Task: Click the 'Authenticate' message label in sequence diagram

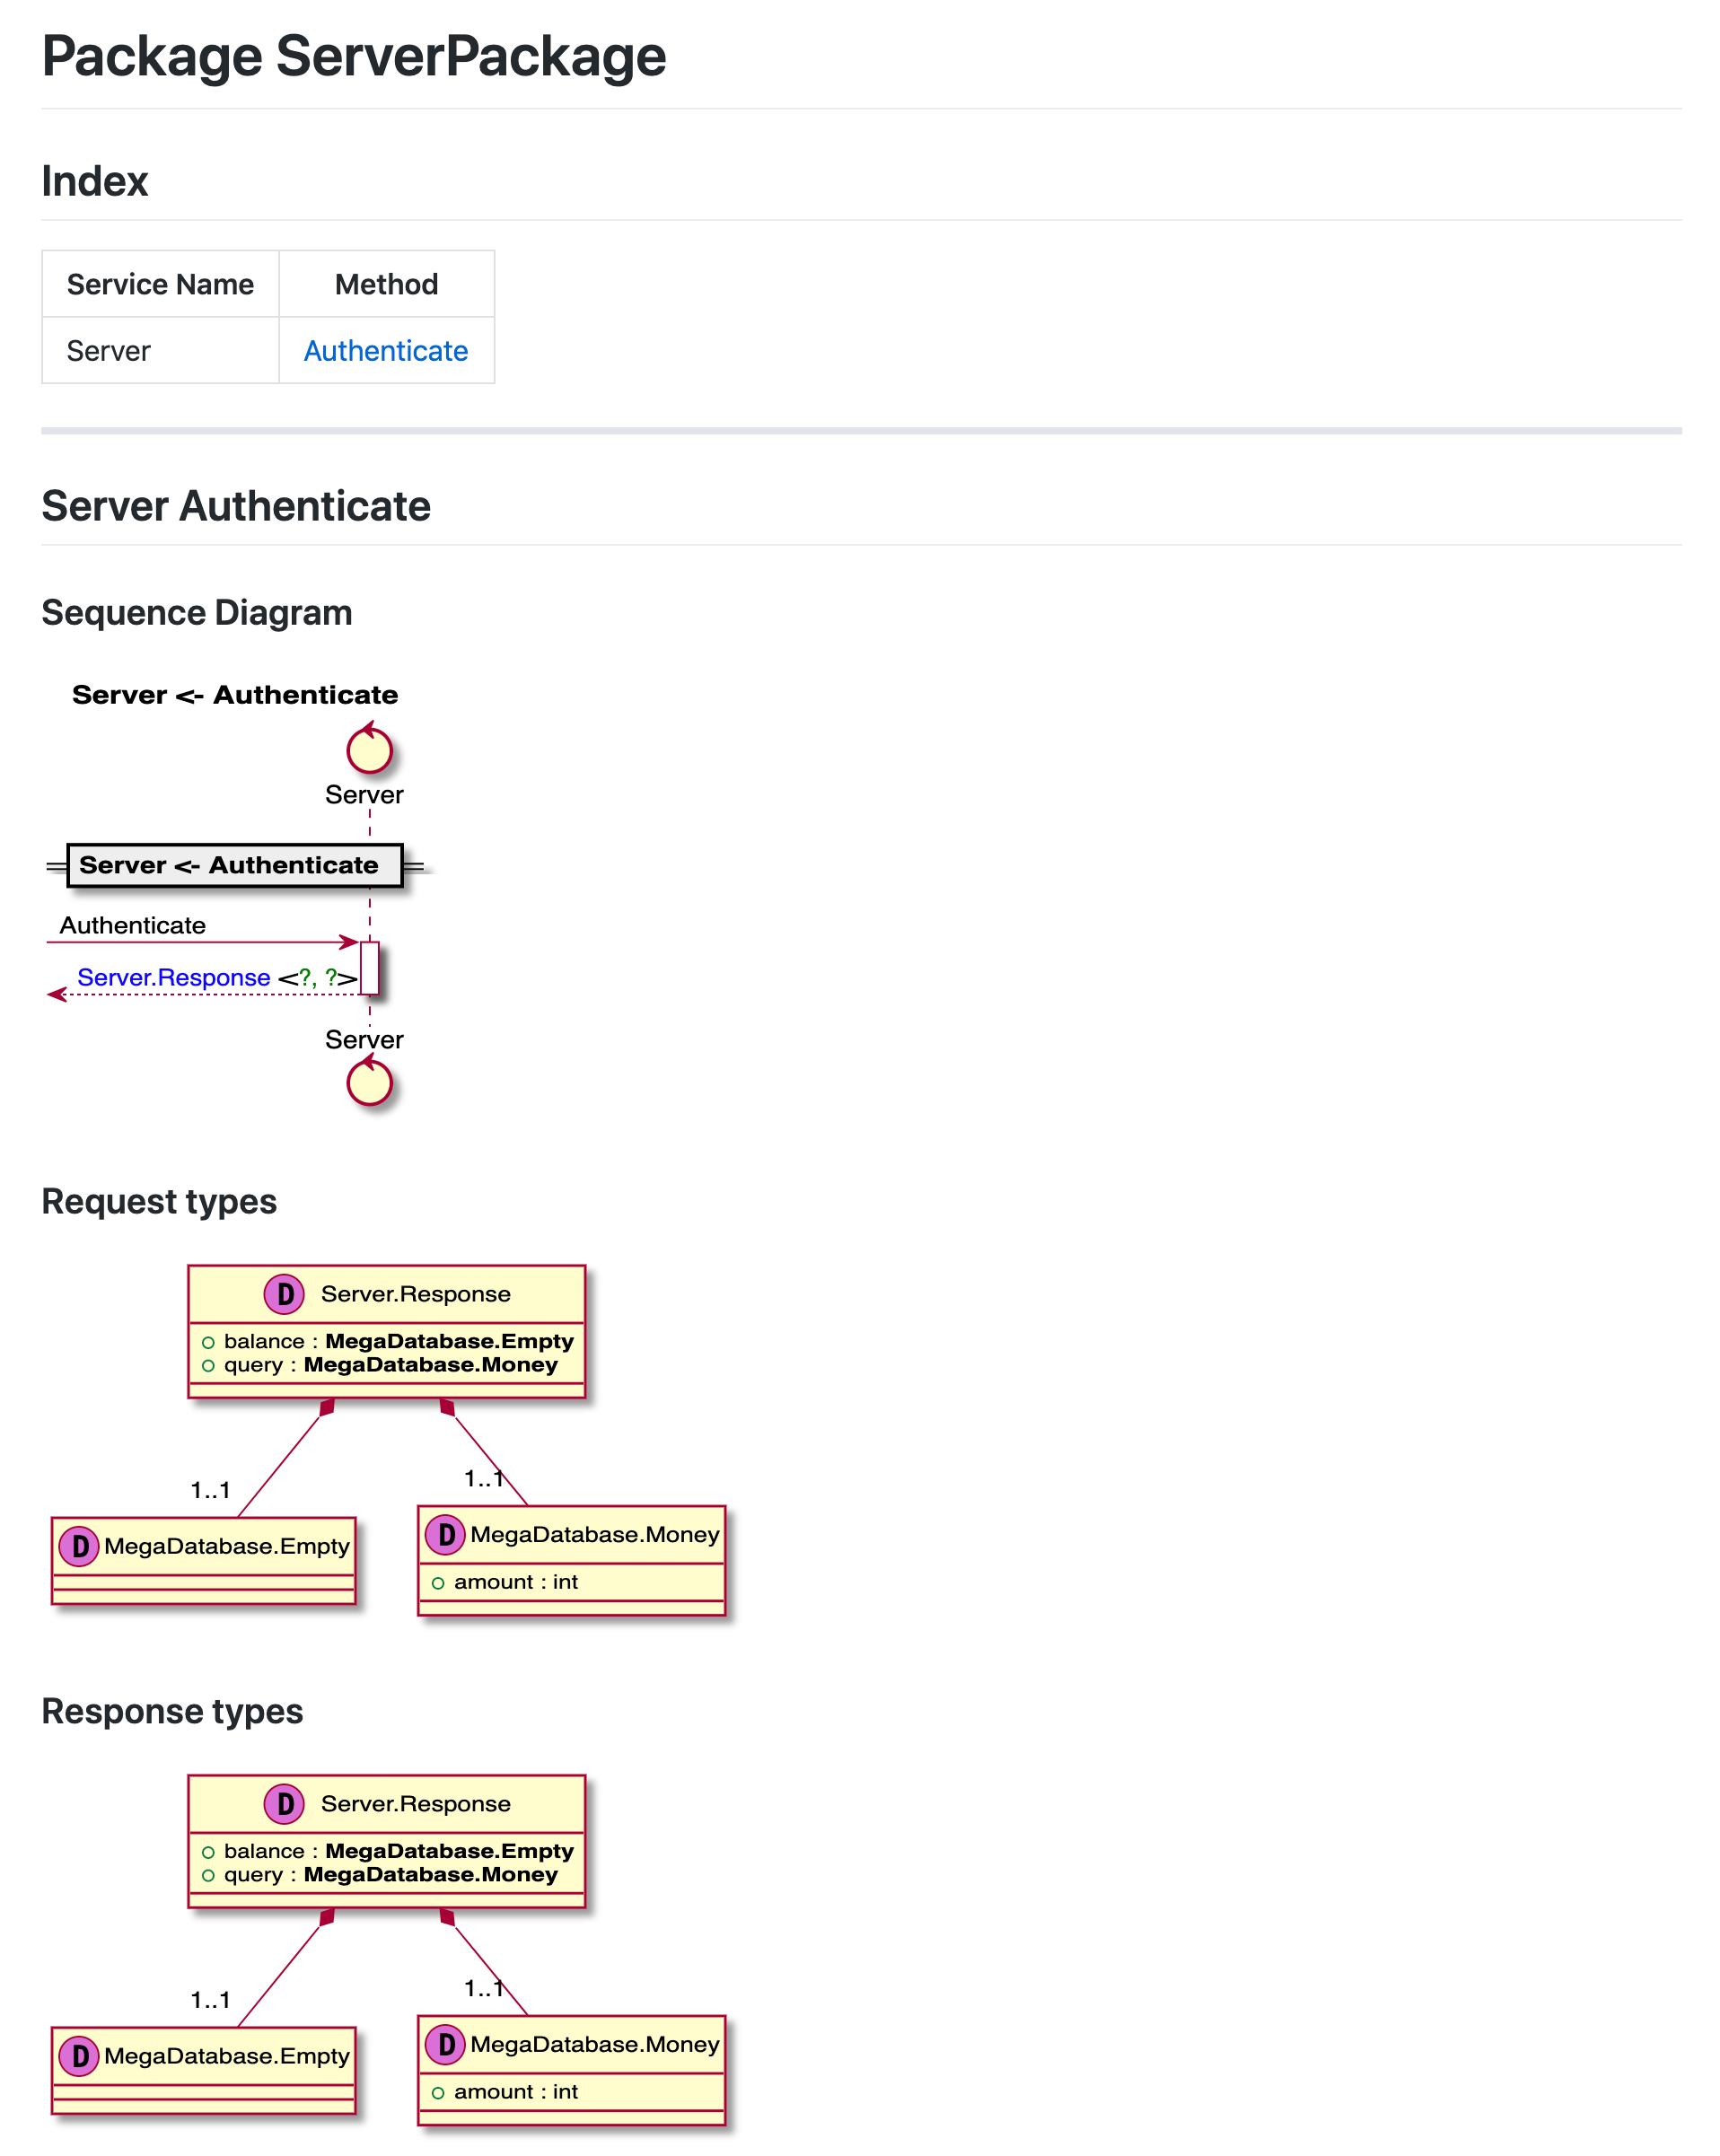Action: coord(133,925)
